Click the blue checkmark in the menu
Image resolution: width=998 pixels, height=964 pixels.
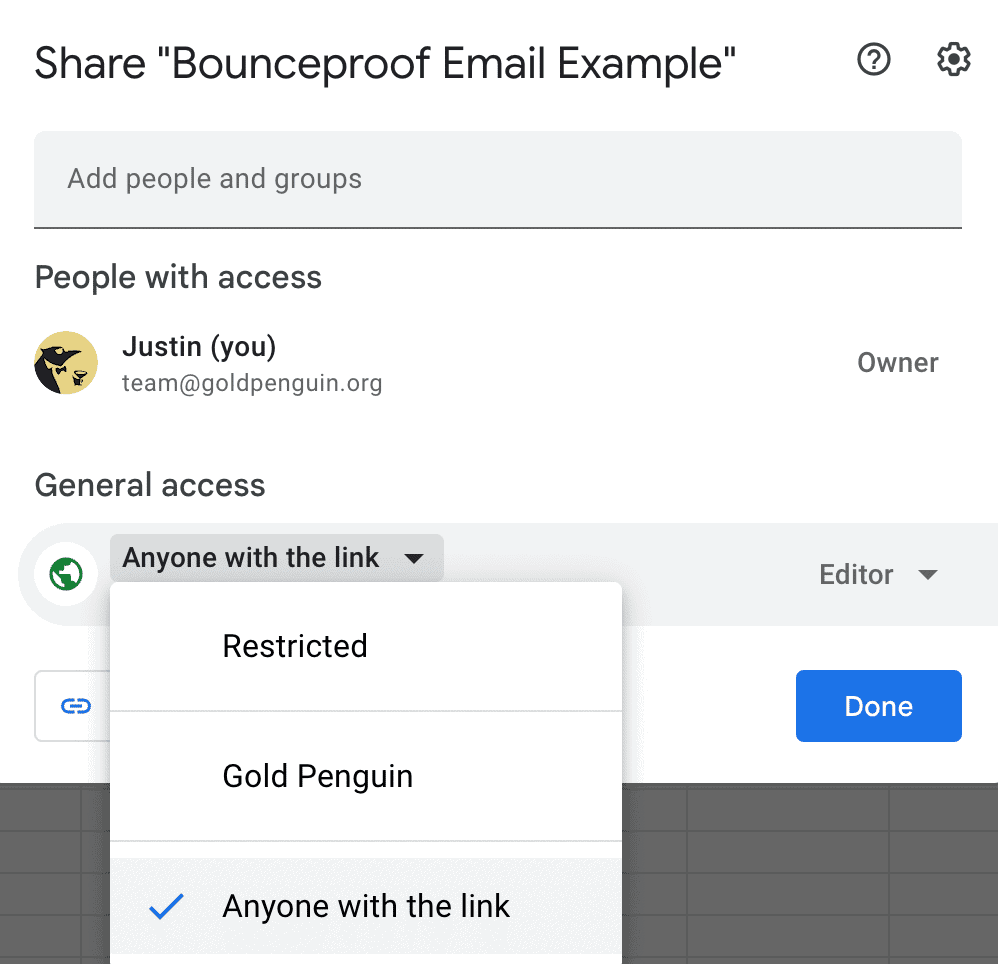click(166, 906)
